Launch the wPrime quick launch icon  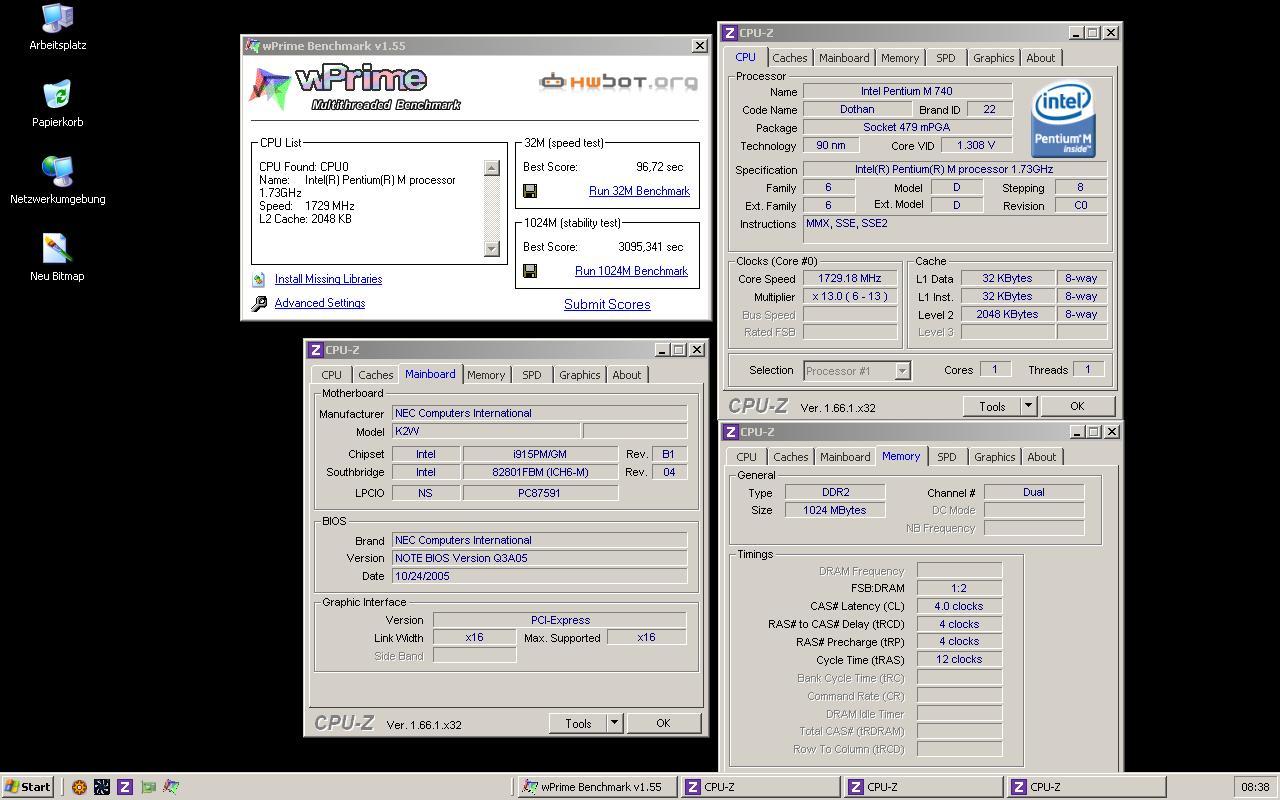pos(171,787)
